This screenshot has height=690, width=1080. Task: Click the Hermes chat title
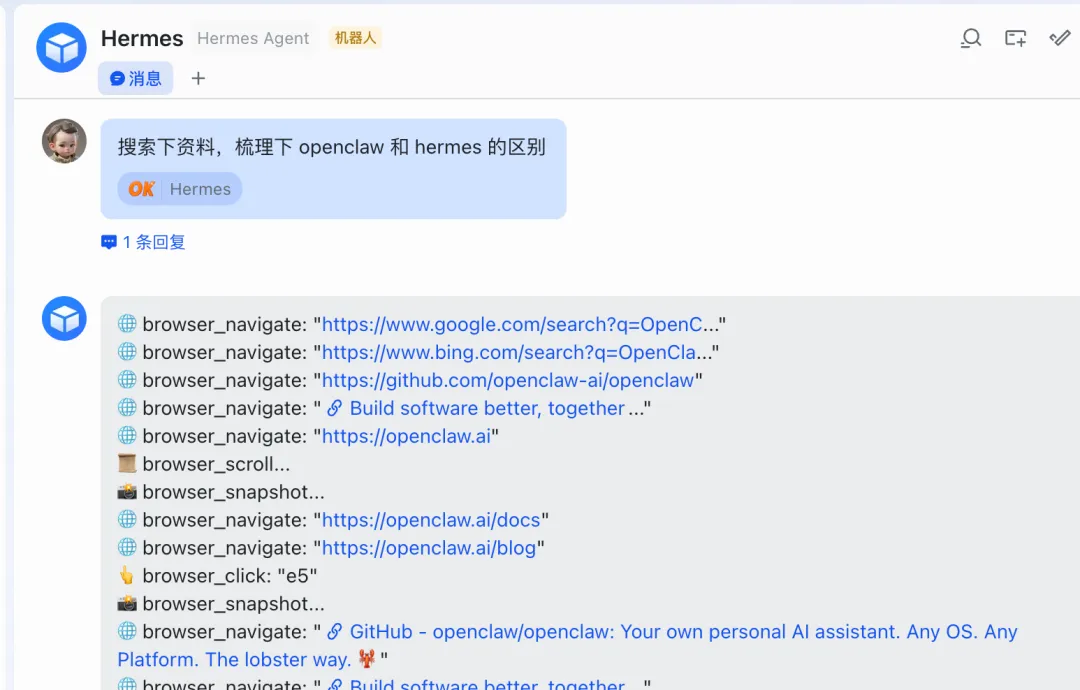[142, 38]
